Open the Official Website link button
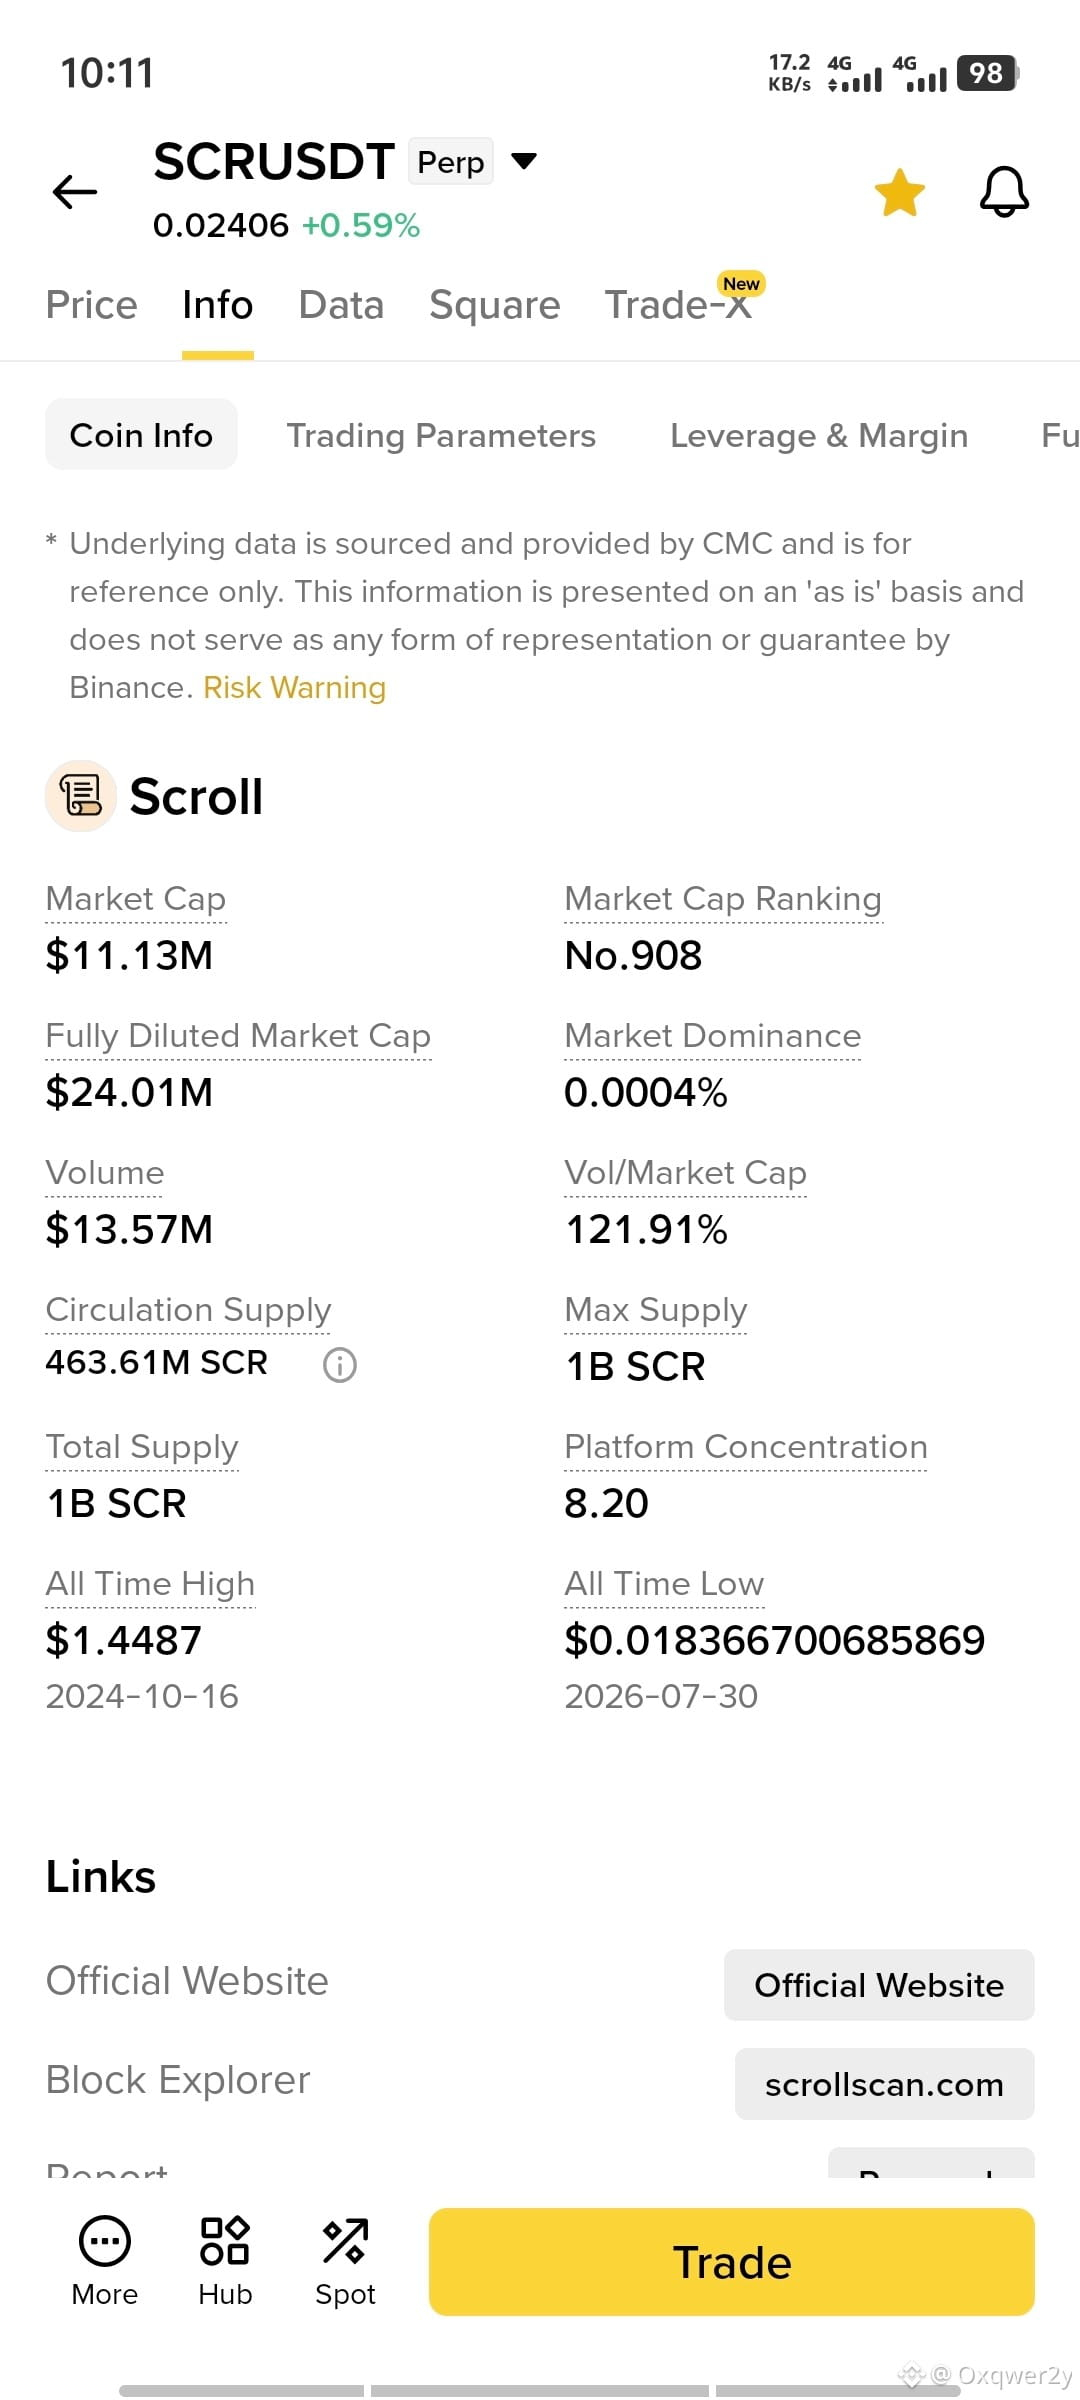This screenshot has height=2400, width=1080. [879, 1985]
